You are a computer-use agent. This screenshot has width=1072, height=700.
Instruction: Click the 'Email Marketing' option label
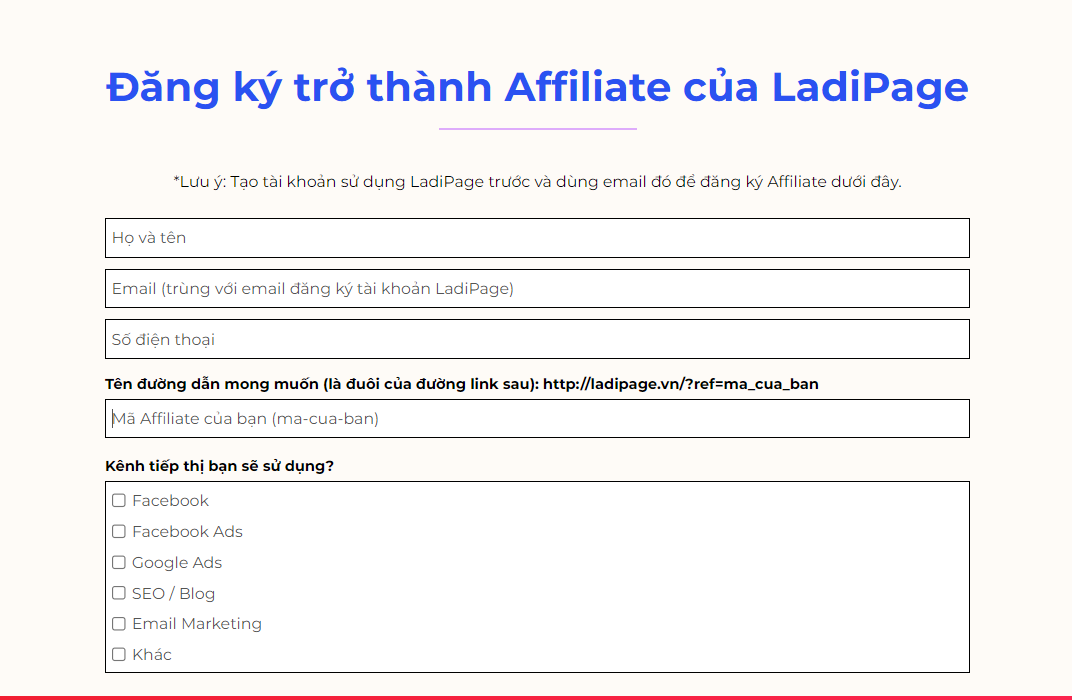coord(197,624)
